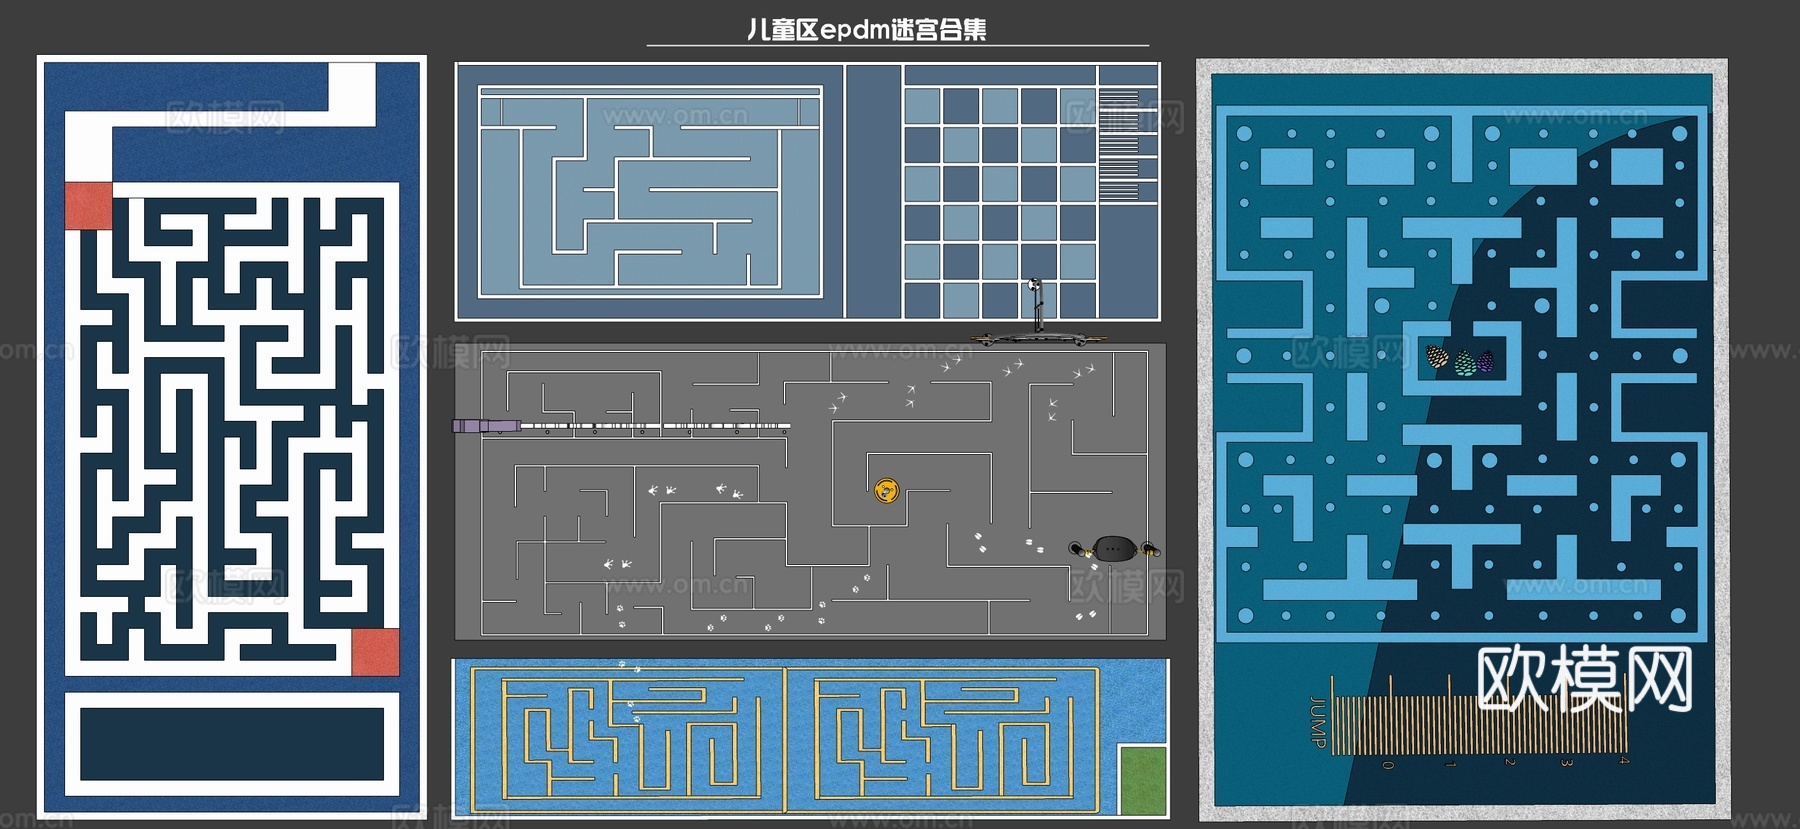Click the green square beside the yellow mazes
Viewport: 1800px width, 829px height.
pyautogui.click(x=1142, y=780)
